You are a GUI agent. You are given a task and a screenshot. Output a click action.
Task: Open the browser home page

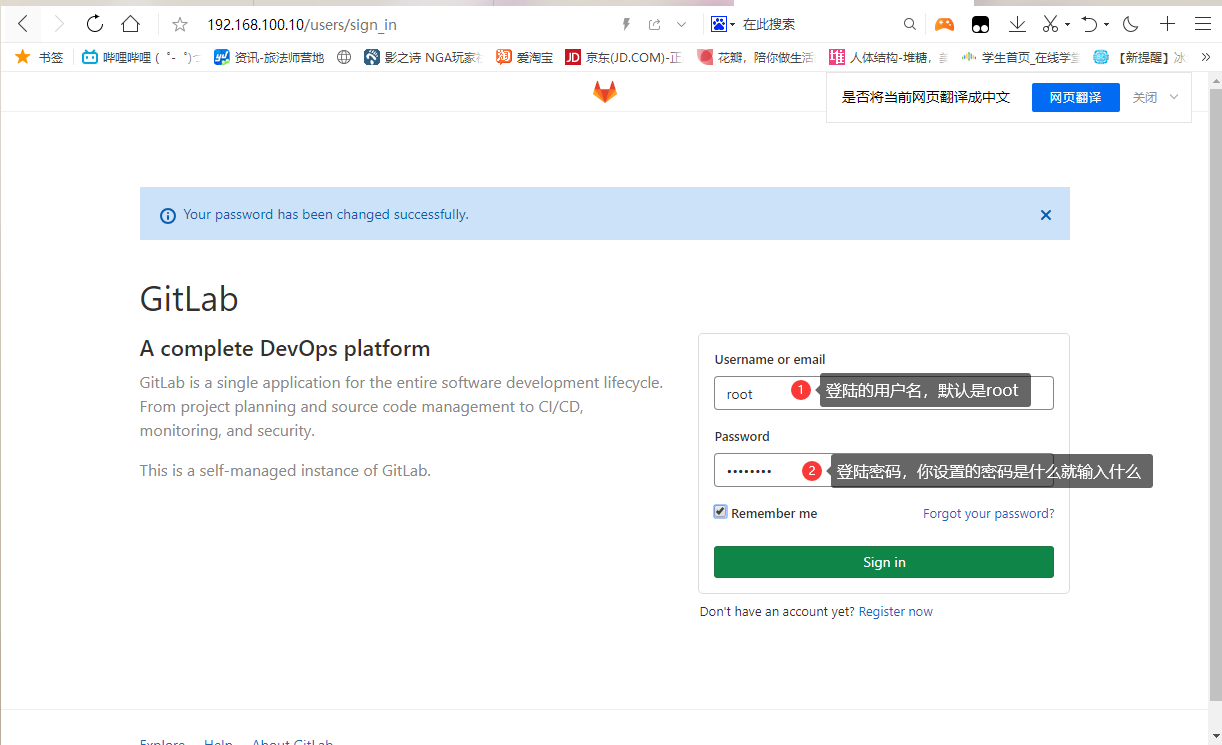(x=130, y=24)
